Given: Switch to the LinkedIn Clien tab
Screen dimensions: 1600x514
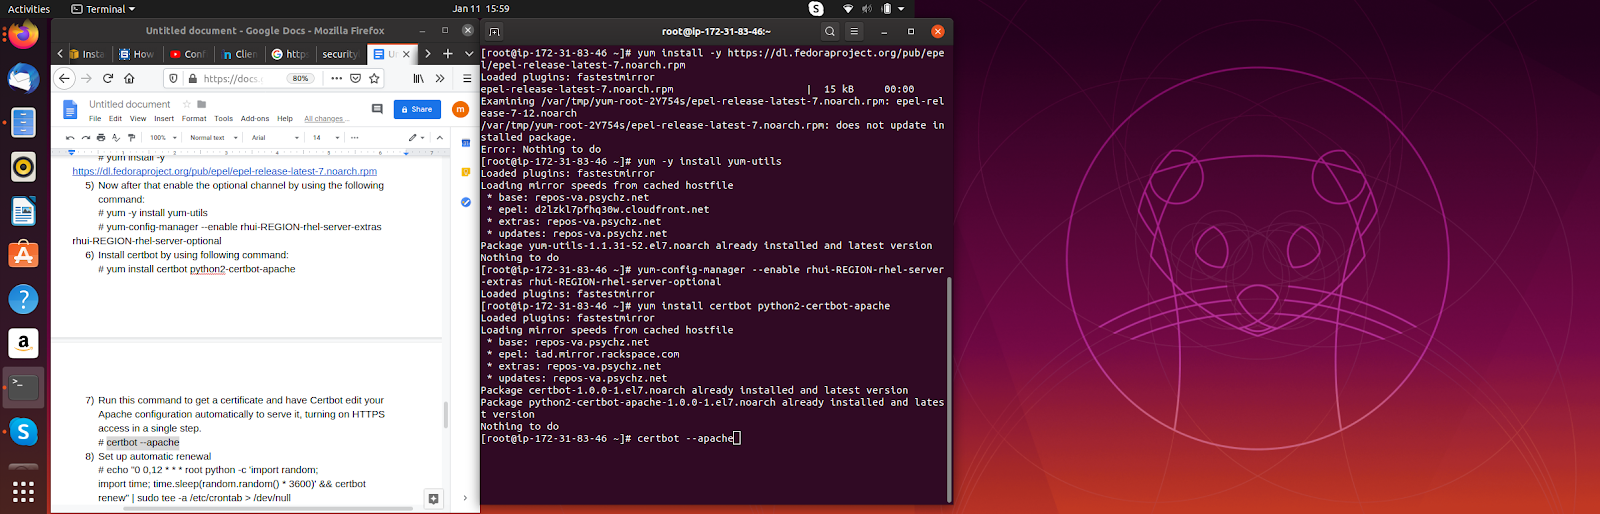Looking at the screenshot, I should tap(239, 54).
